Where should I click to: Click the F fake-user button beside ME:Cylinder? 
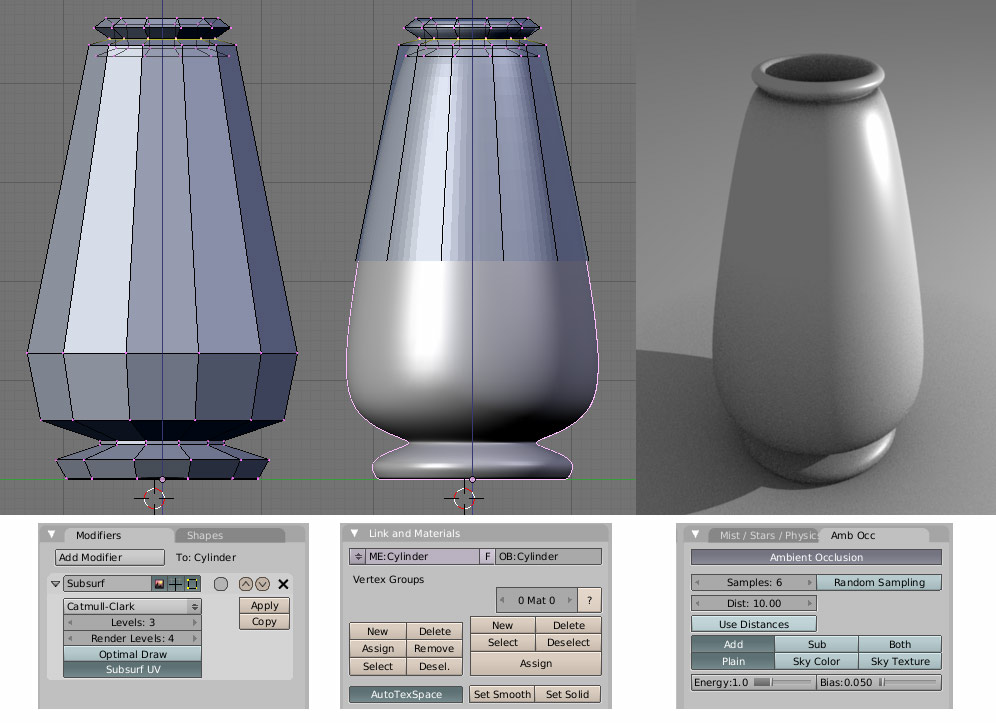[487, 557]
